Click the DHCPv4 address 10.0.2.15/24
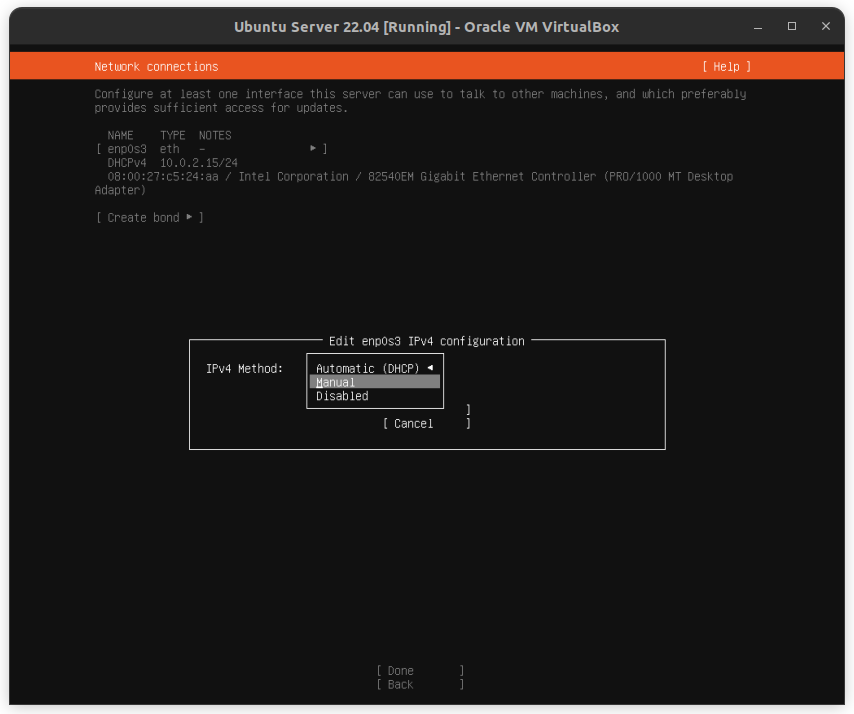Image resolution: width=854 pixels, height=714 pixels. click(199, 163)
